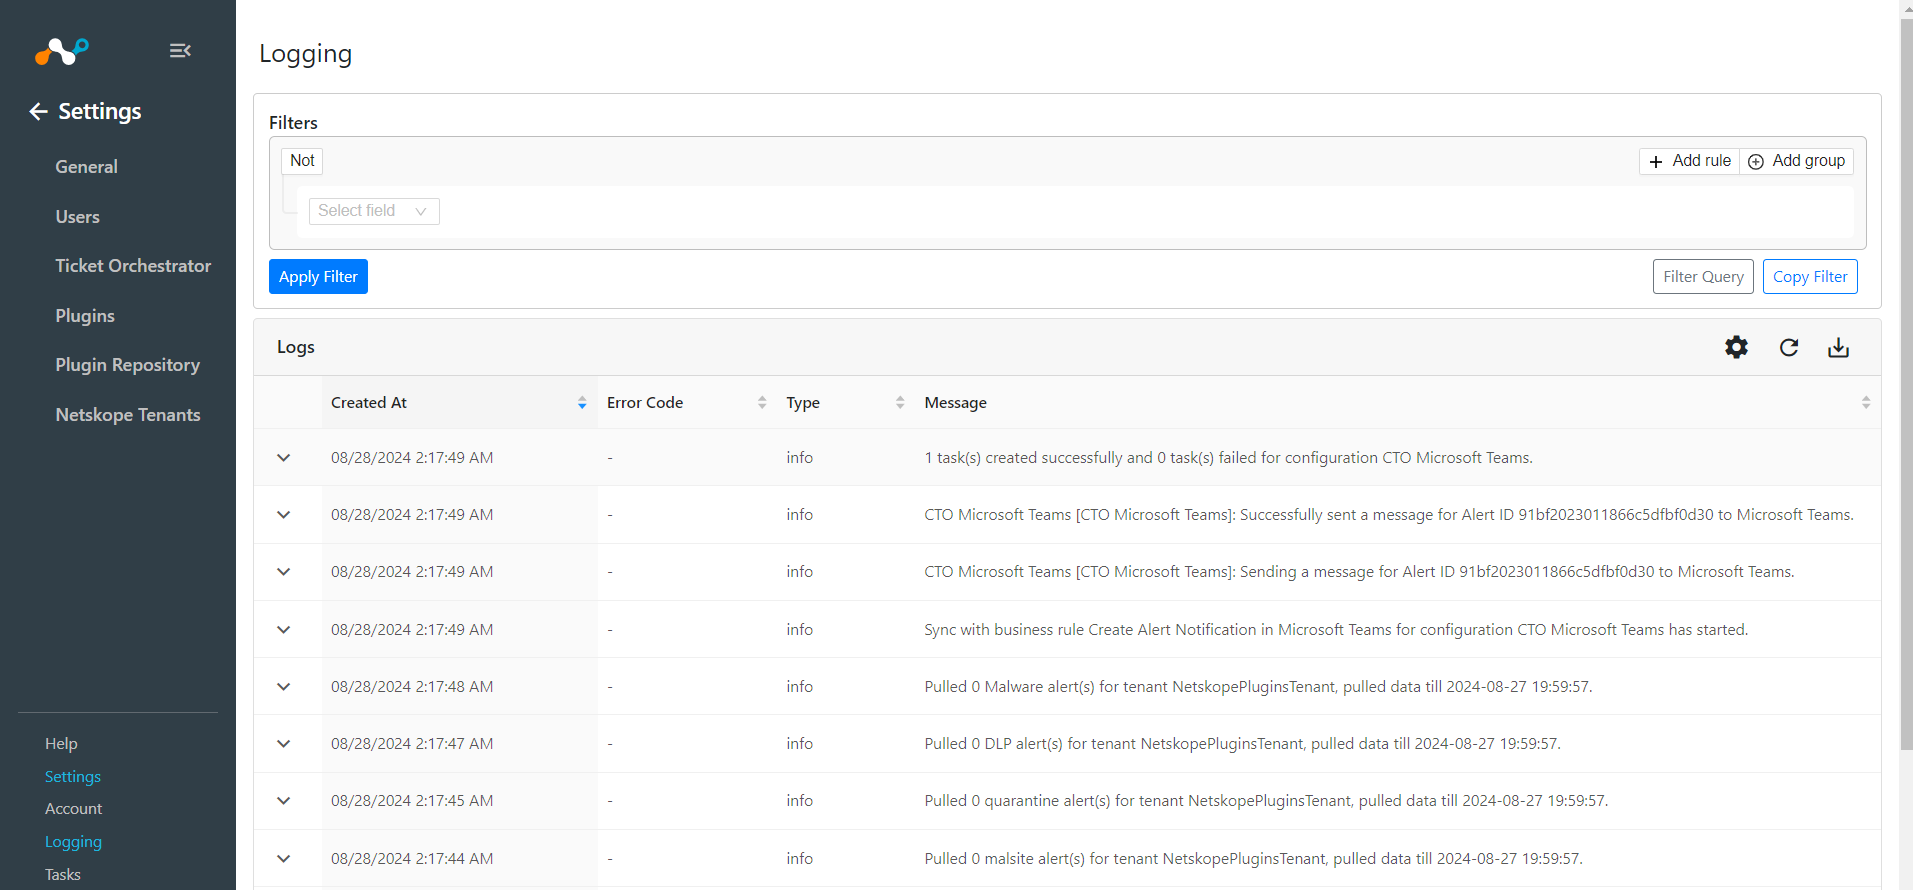Click the page vertical scrollbar
The width and height of the screenshot is (1913, 890).
click(x=1906, y=385)
